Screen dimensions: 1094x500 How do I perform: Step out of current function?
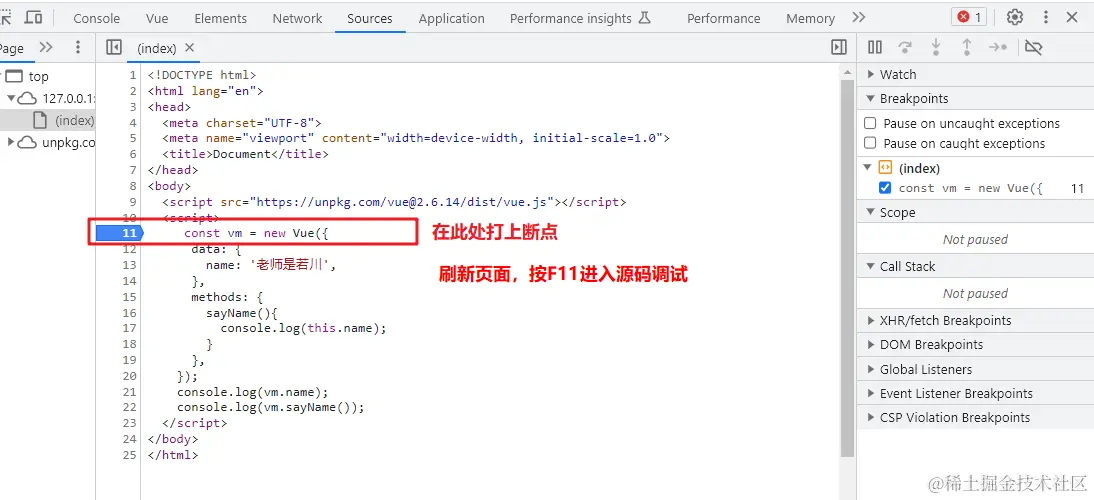(x=967, y=47)
